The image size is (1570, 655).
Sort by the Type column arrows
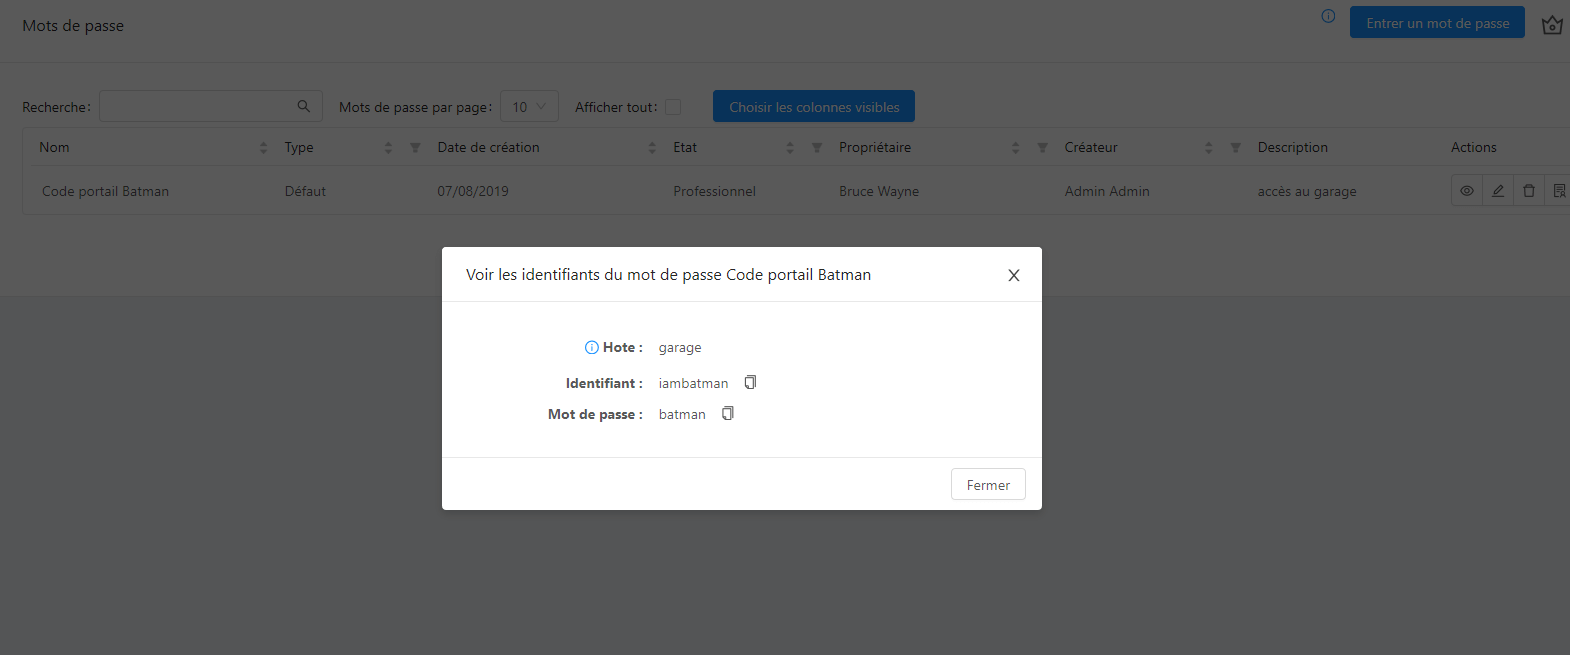pyautogui.click(x=388, y=148)
